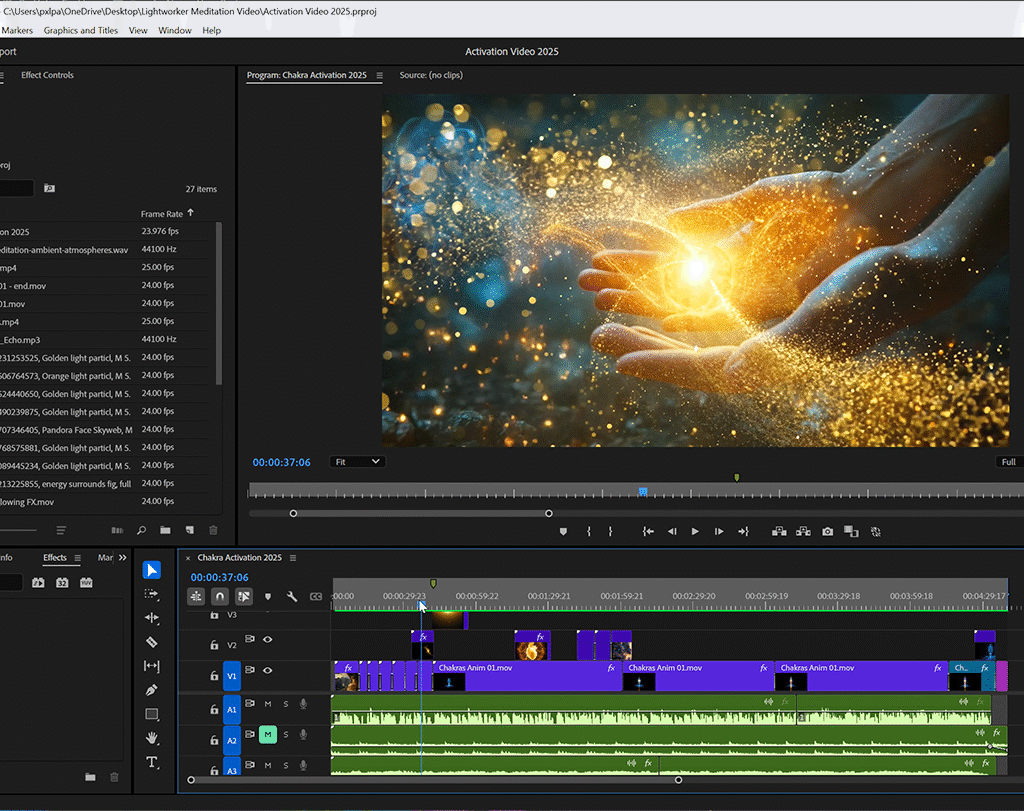Switch to the Effect Controls tab
The width and height of the screenshot is (1024, 811).
47,75
